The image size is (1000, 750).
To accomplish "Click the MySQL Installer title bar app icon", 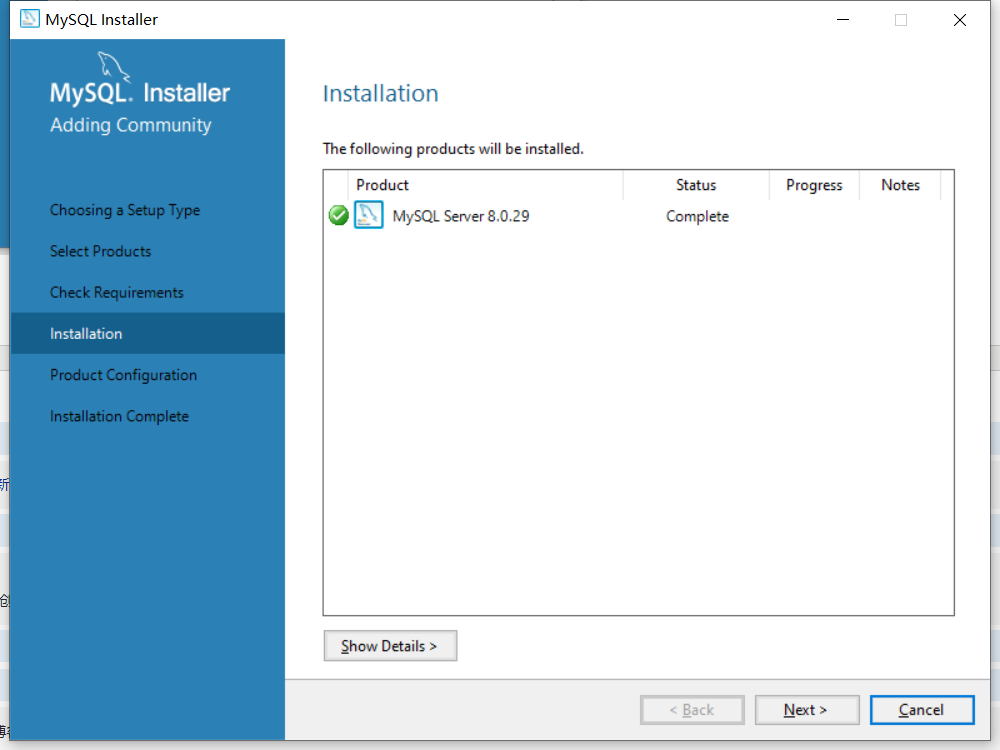I will 29,19.
